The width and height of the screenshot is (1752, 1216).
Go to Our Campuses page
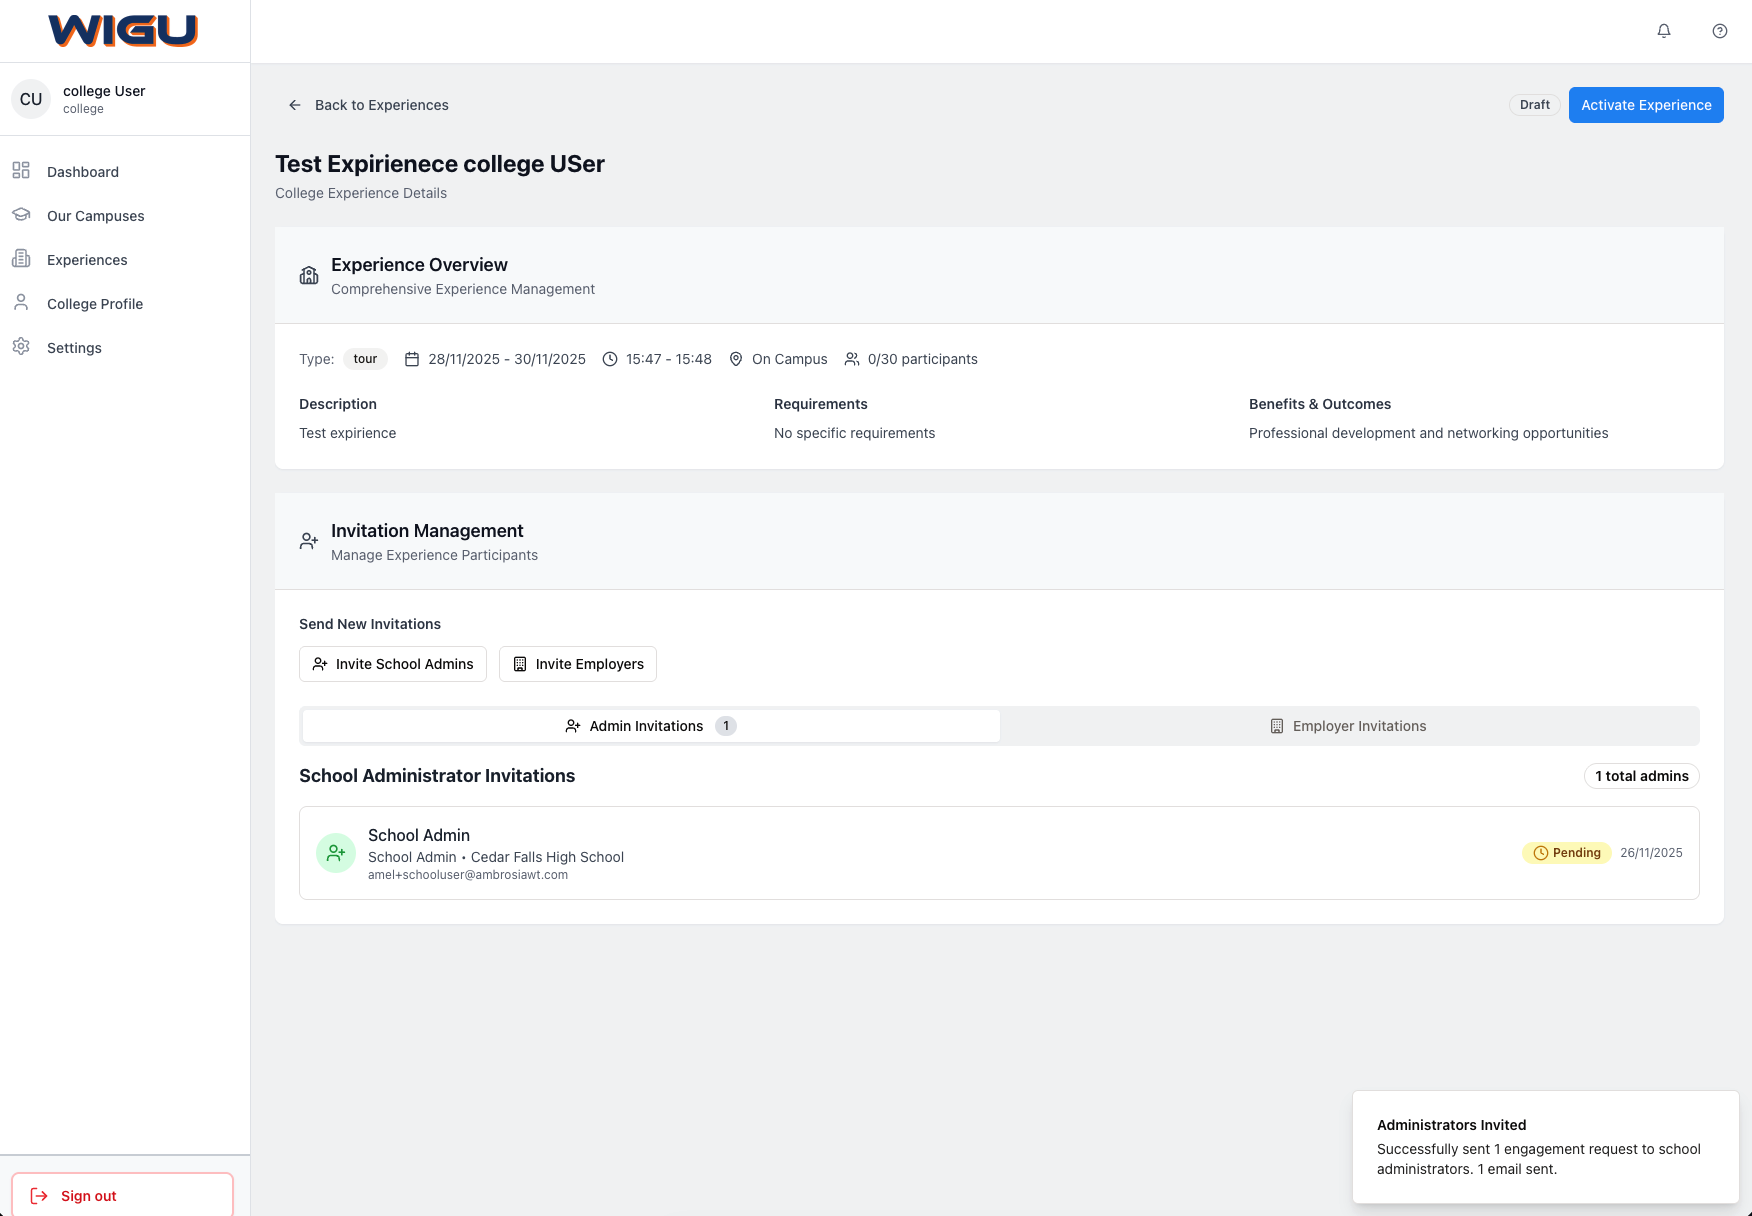point(95,216)
